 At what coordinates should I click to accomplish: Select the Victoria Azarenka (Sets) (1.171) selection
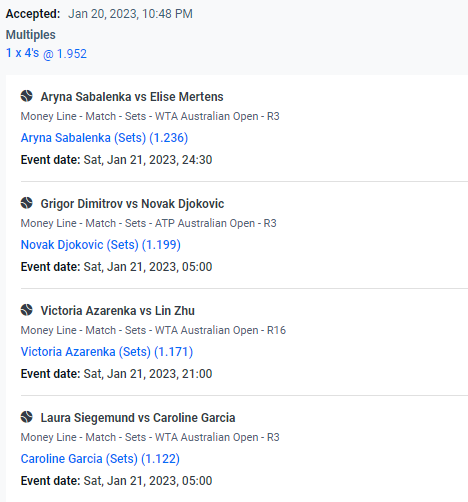107,352
